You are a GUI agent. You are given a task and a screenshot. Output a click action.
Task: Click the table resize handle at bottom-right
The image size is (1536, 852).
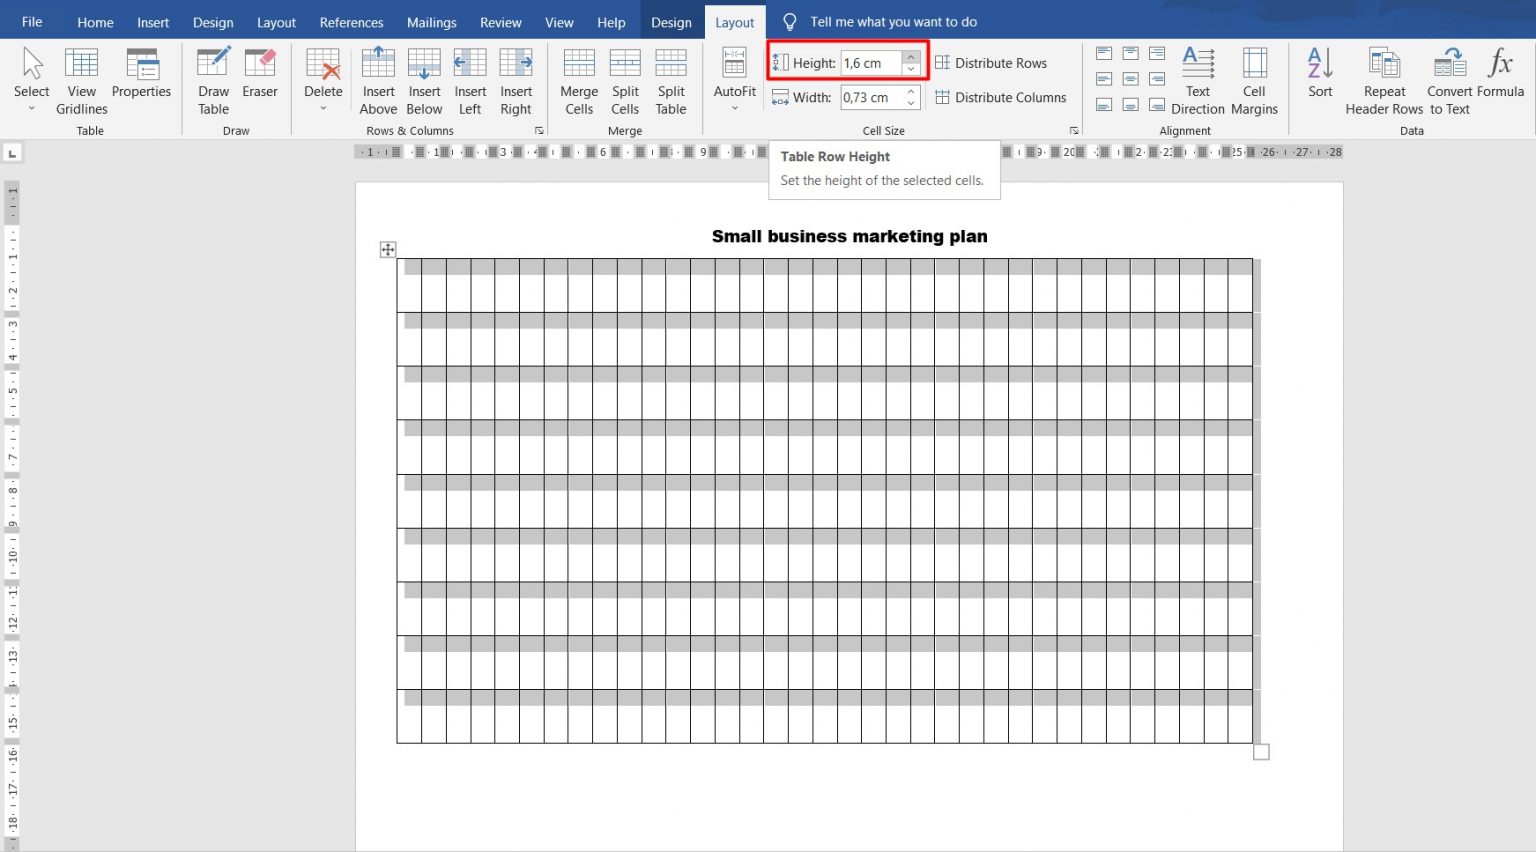pos(1261,752)
